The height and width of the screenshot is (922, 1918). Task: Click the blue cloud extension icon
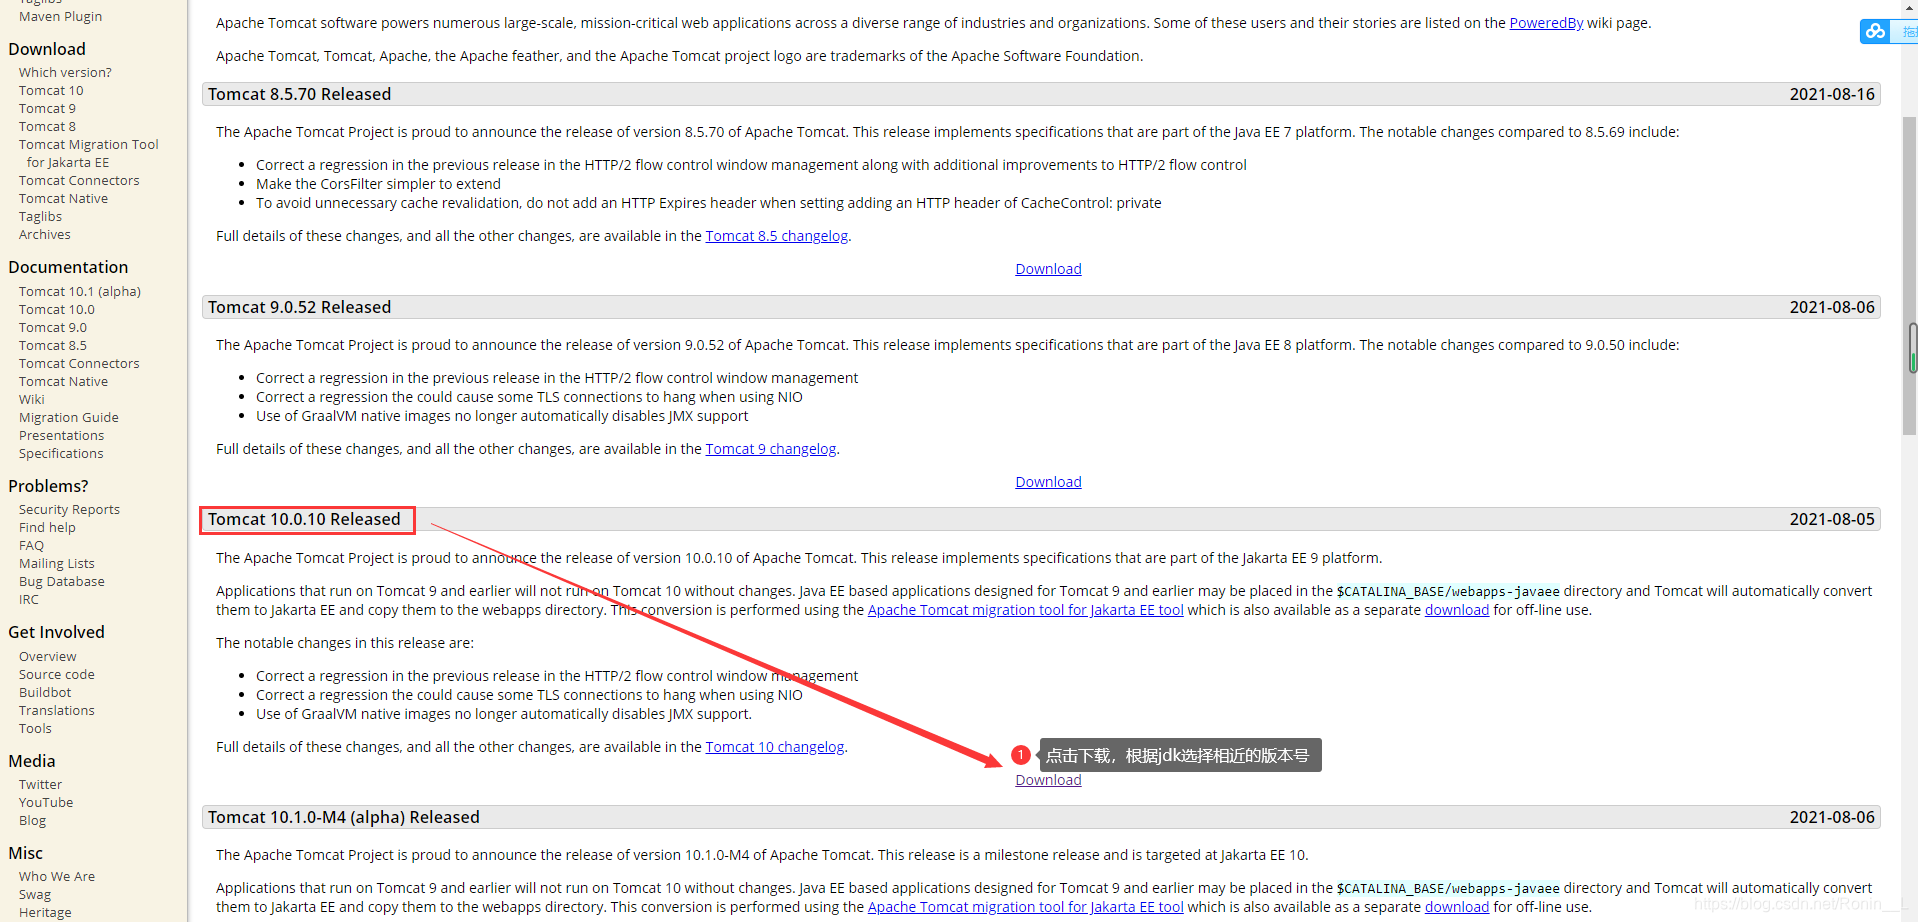1875,32
